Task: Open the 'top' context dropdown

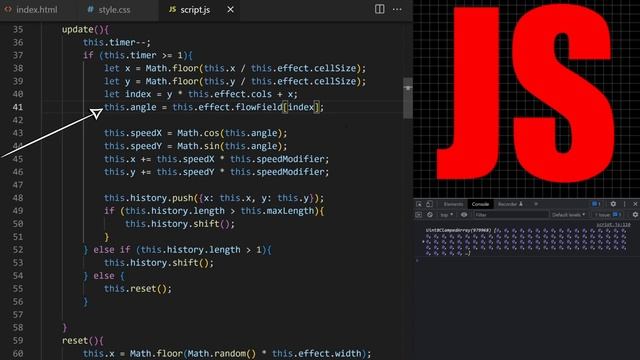Action: (x=447, y=215)
